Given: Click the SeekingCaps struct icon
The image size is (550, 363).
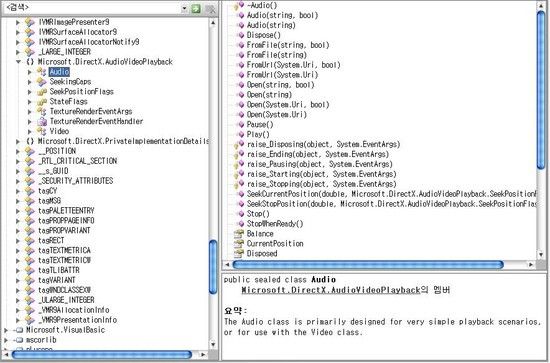Looking at the screenshot, I should coord(42,82).
